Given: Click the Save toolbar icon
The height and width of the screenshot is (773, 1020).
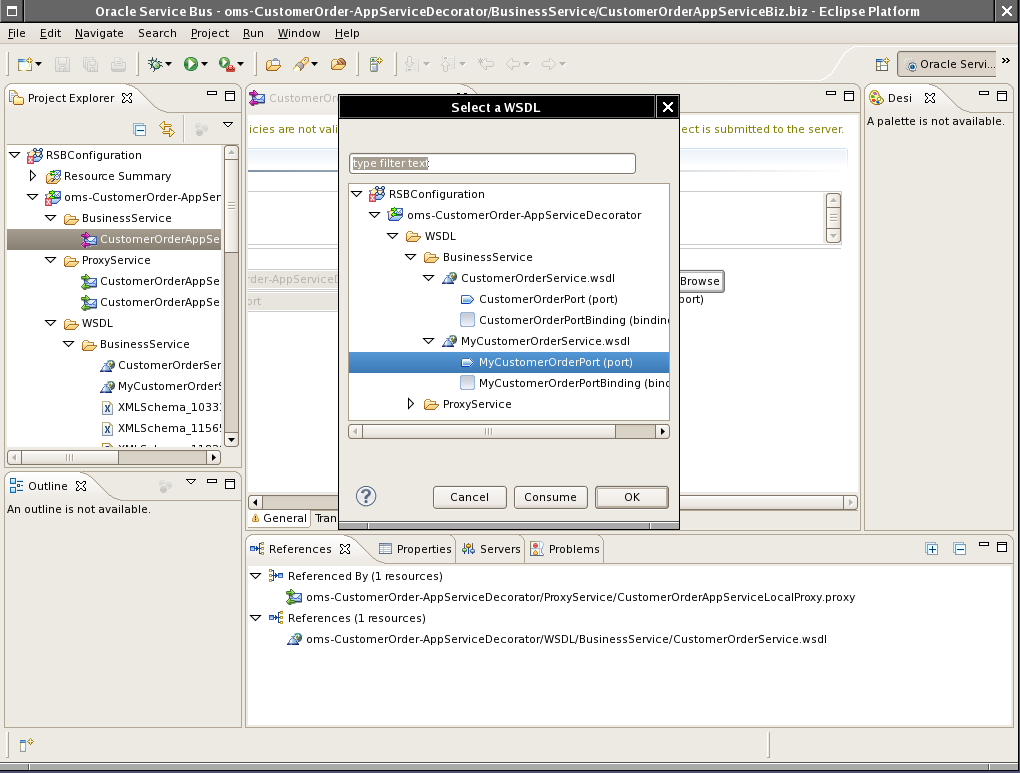Looking at the screenshot, I should click(62, 64).
